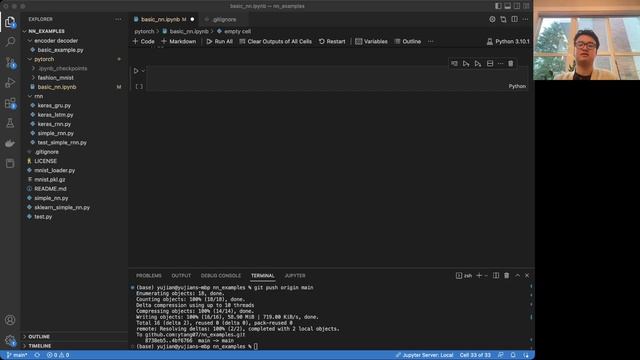Click Cell 33 of 33 status item

point(475,355)
